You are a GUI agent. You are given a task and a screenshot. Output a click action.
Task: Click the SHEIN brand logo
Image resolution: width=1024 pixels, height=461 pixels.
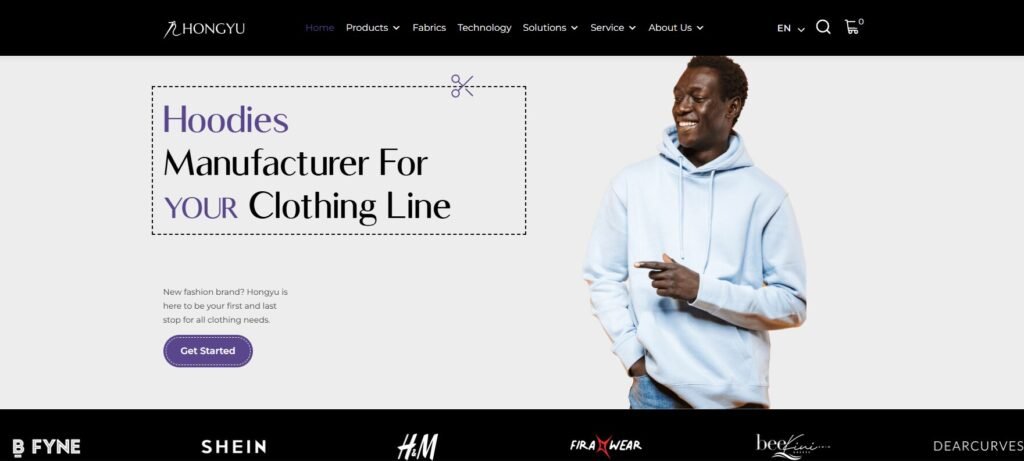tap(234, 447)
